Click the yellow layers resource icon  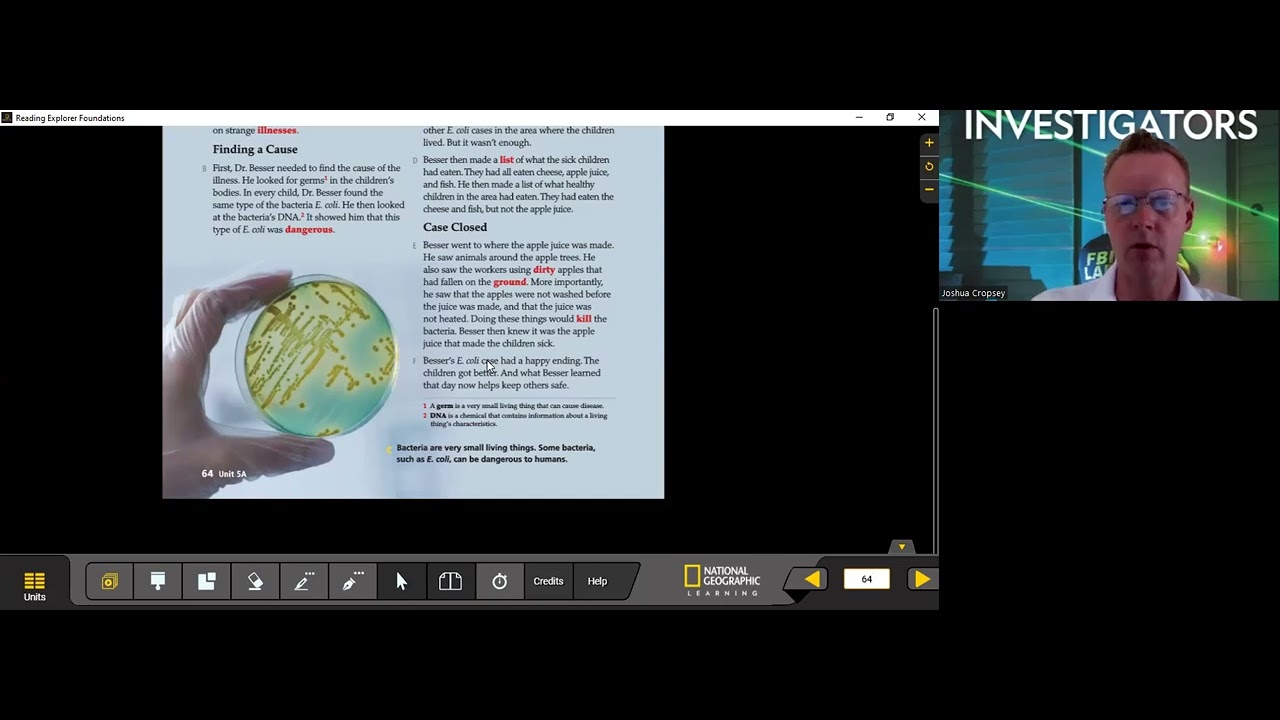pyautogui.click(x=109, y=581)
